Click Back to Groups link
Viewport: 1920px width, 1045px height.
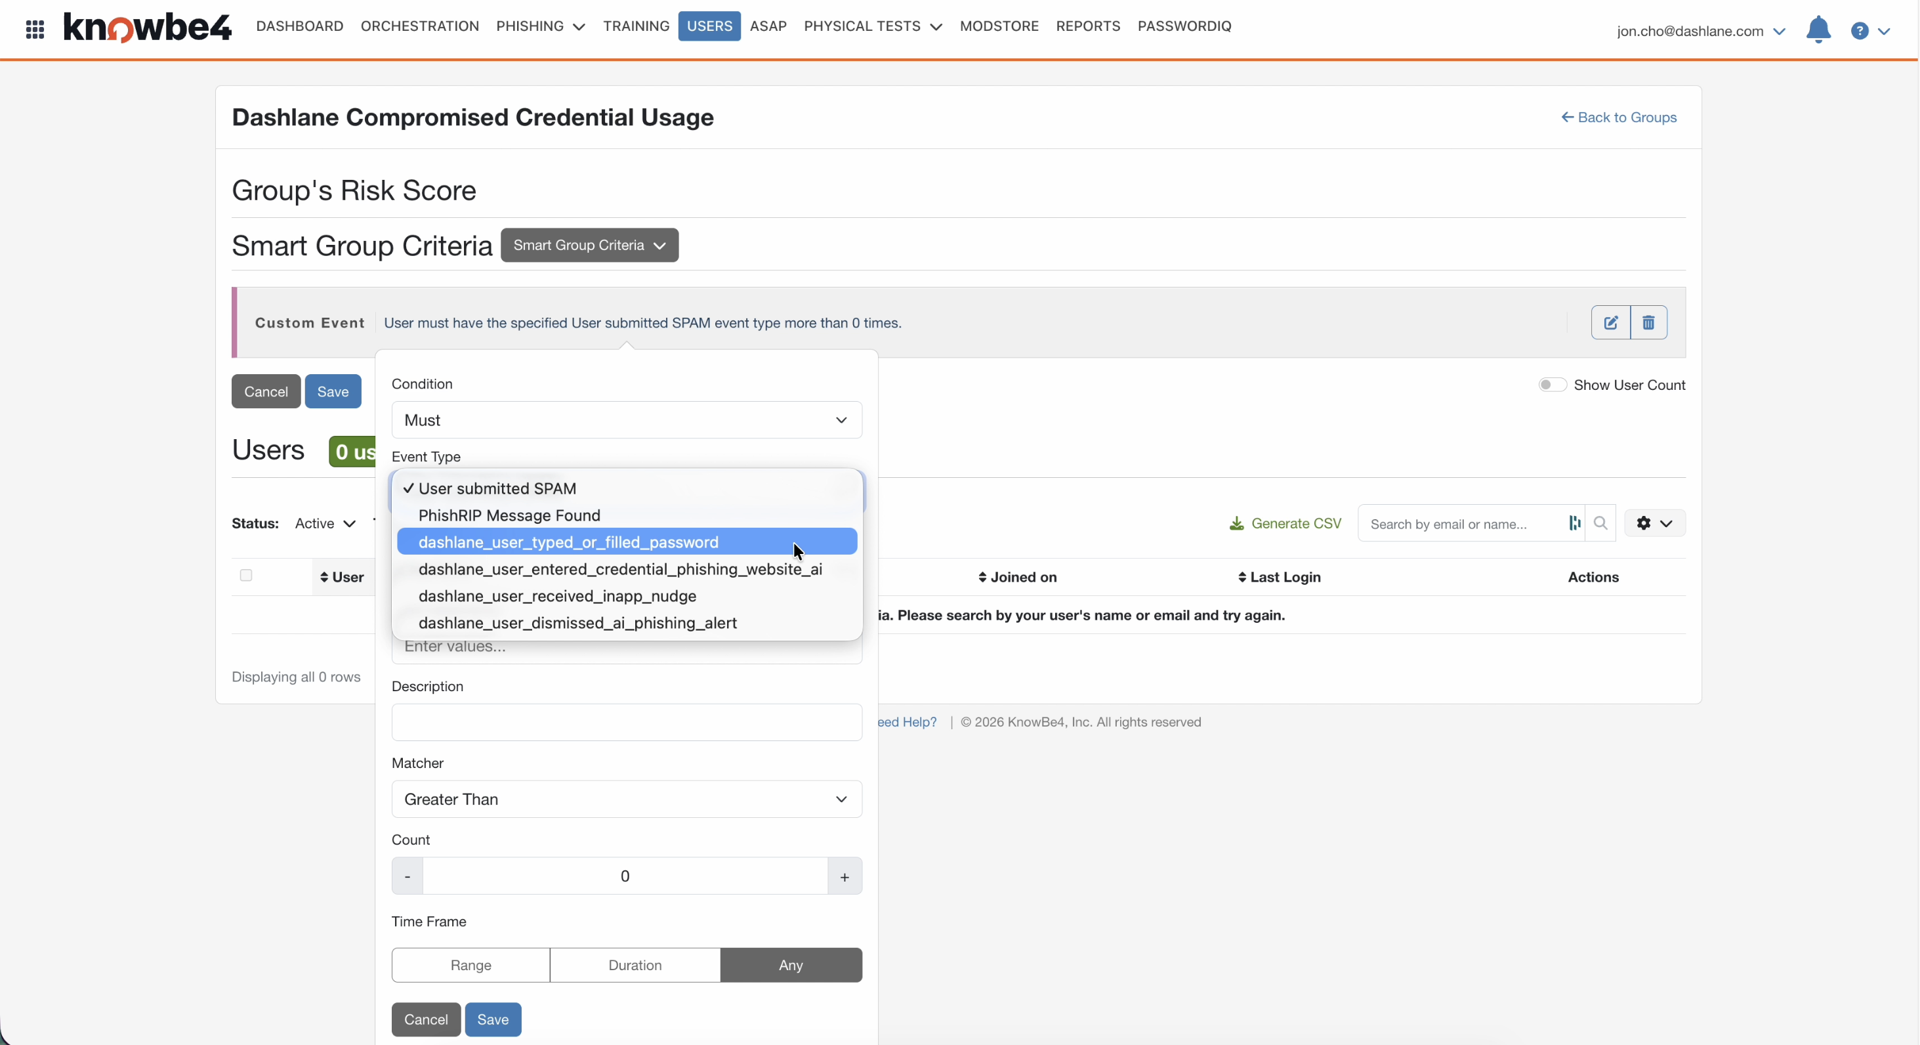(x=1619, y=117)
